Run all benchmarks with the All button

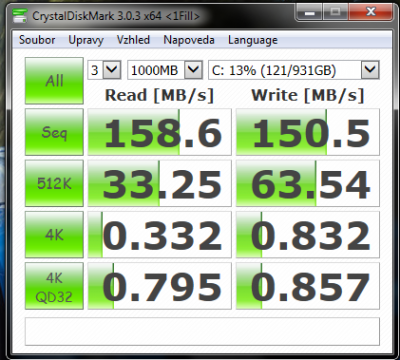click(54, 81)
